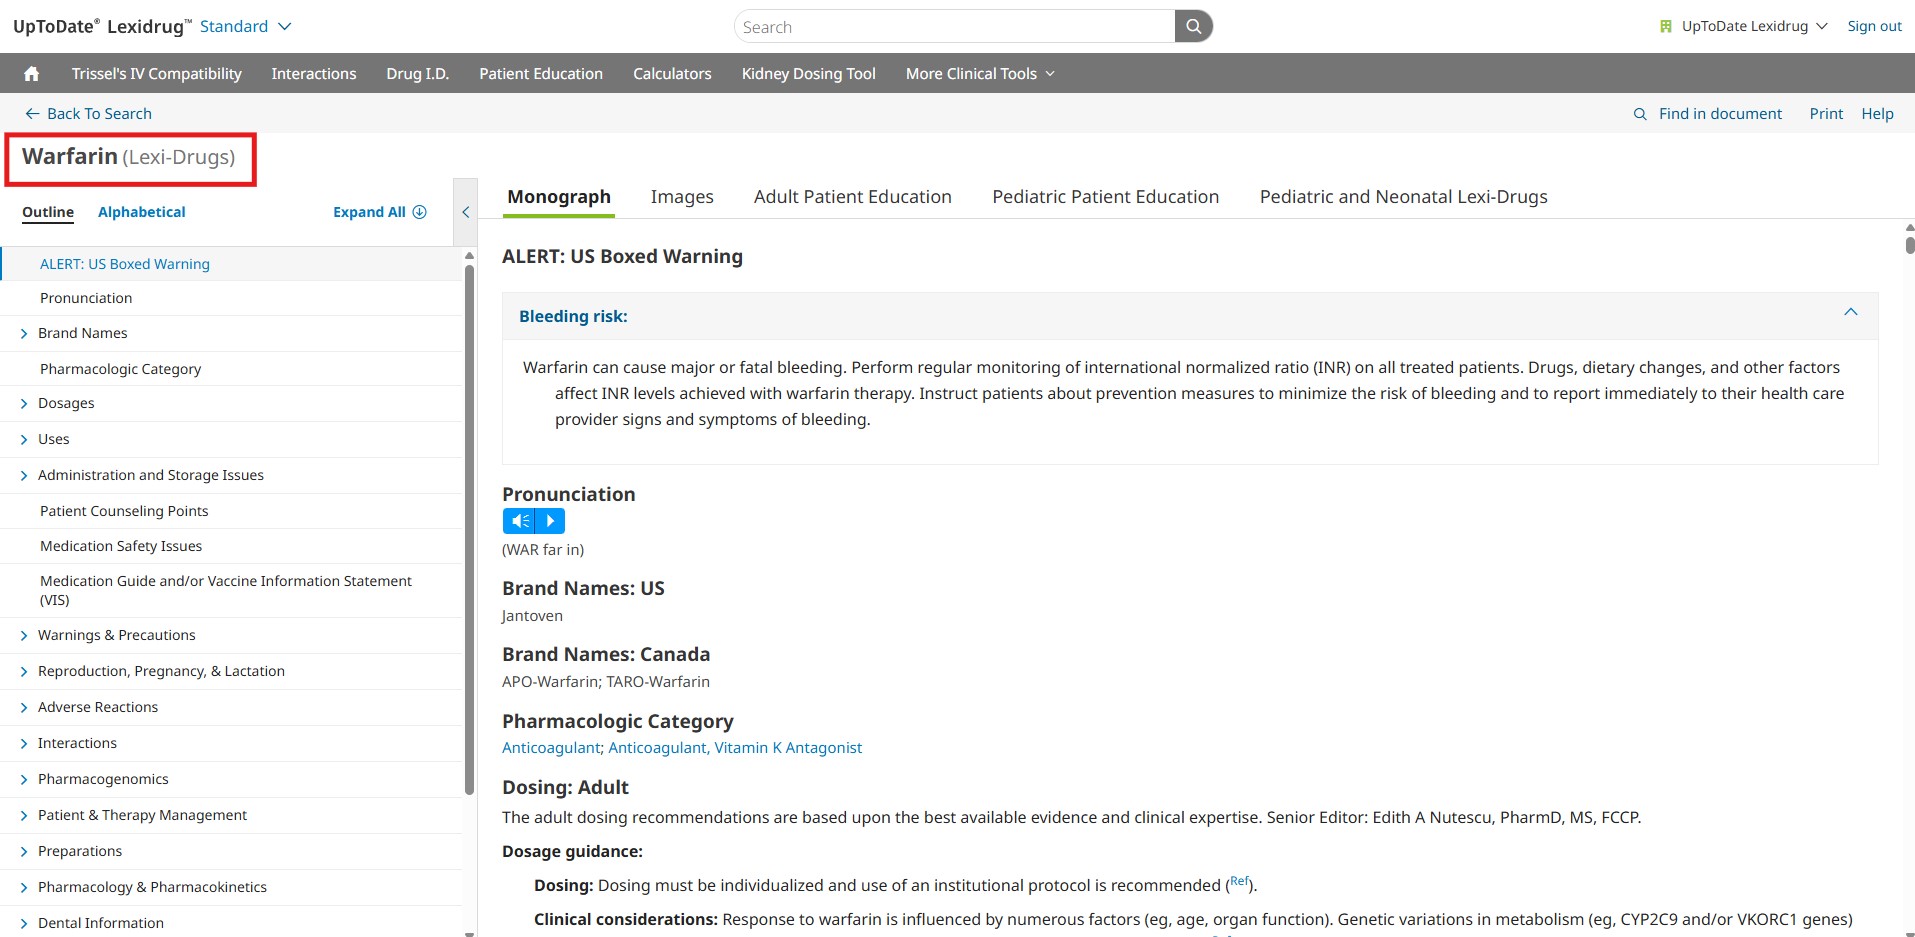Screen dimensions: 1915x937
Task: Click the search magnifier button
Action: (1193, 27)
